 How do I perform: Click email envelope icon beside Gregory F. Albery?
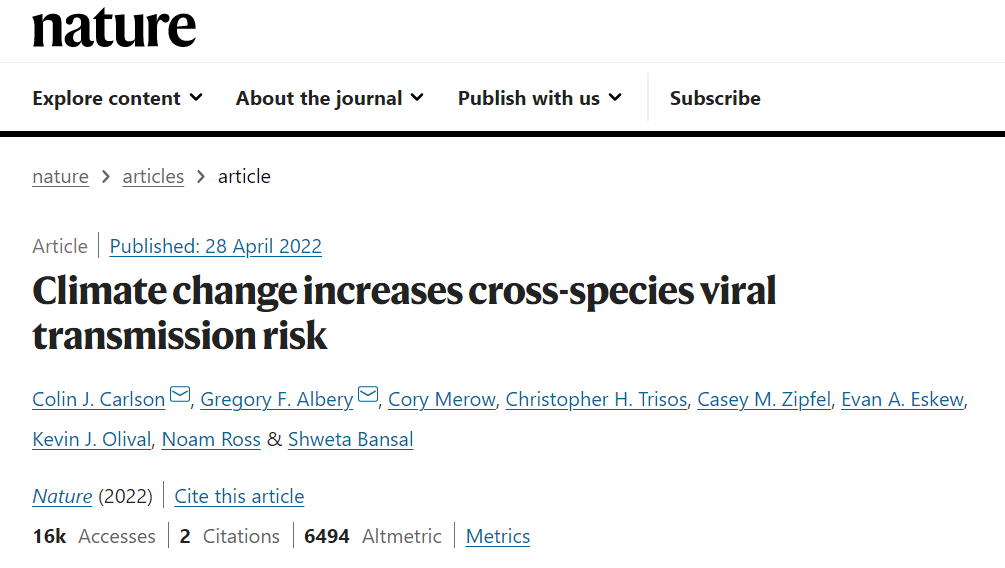368,396
